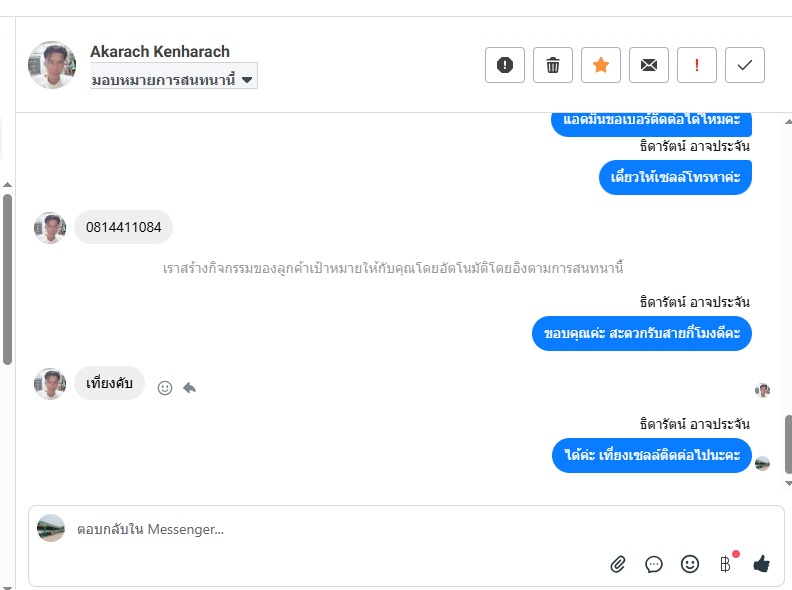Mark conversation as done with the checkmark

pyautogui.click(x=745, y=65)
